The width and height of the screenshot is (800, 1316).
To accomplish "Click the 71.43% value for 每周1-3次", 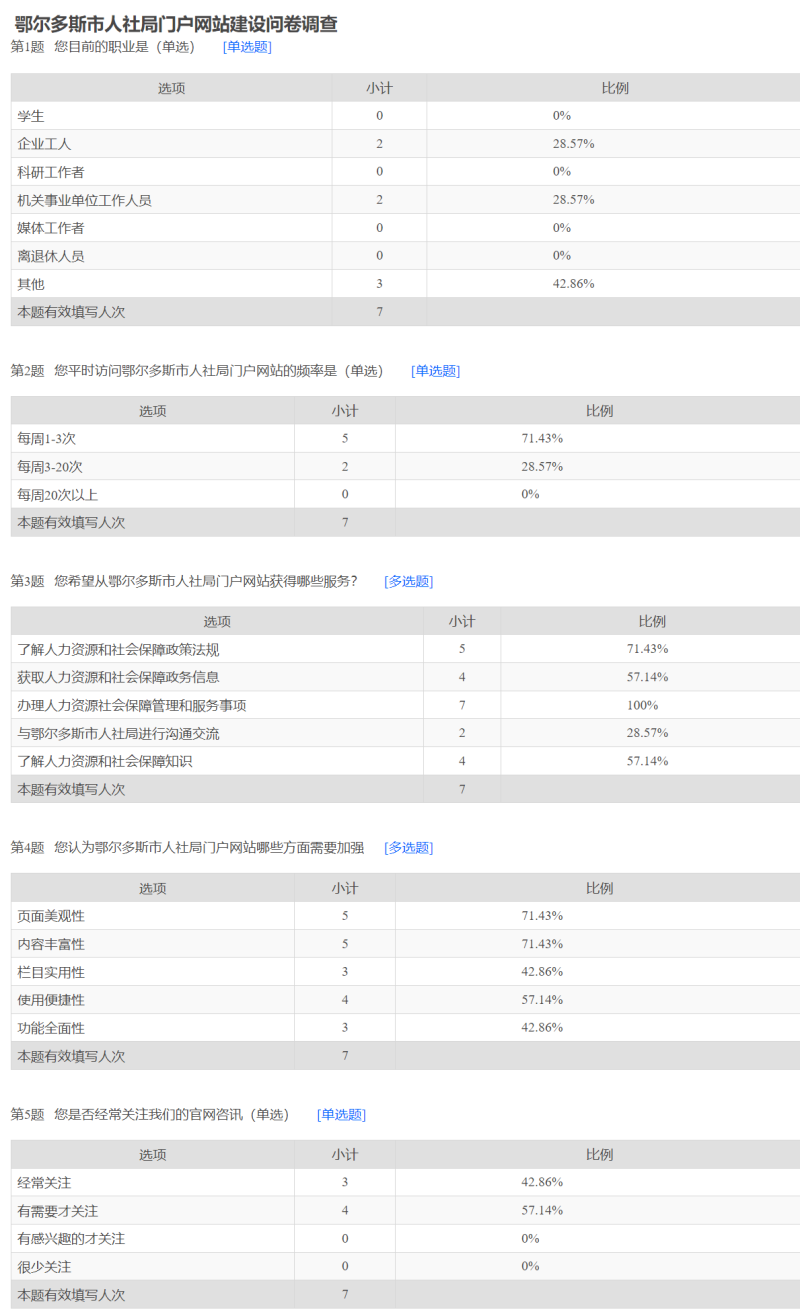I will 542,438.
